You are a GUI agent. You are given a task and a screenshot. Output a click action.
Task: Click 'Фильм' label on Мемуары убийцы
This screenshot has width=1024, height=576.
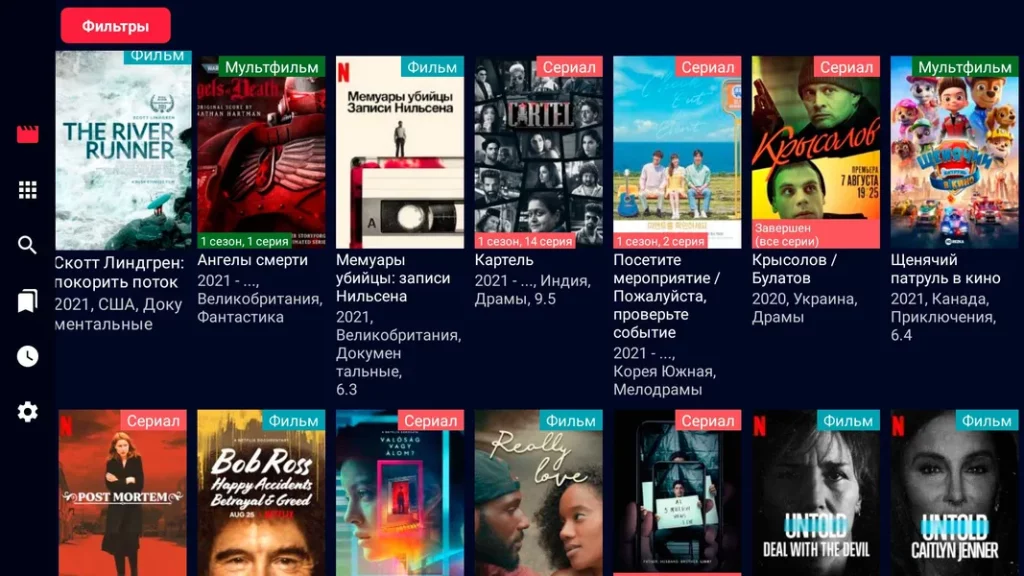pyautogui.click(x=432, y=67)
